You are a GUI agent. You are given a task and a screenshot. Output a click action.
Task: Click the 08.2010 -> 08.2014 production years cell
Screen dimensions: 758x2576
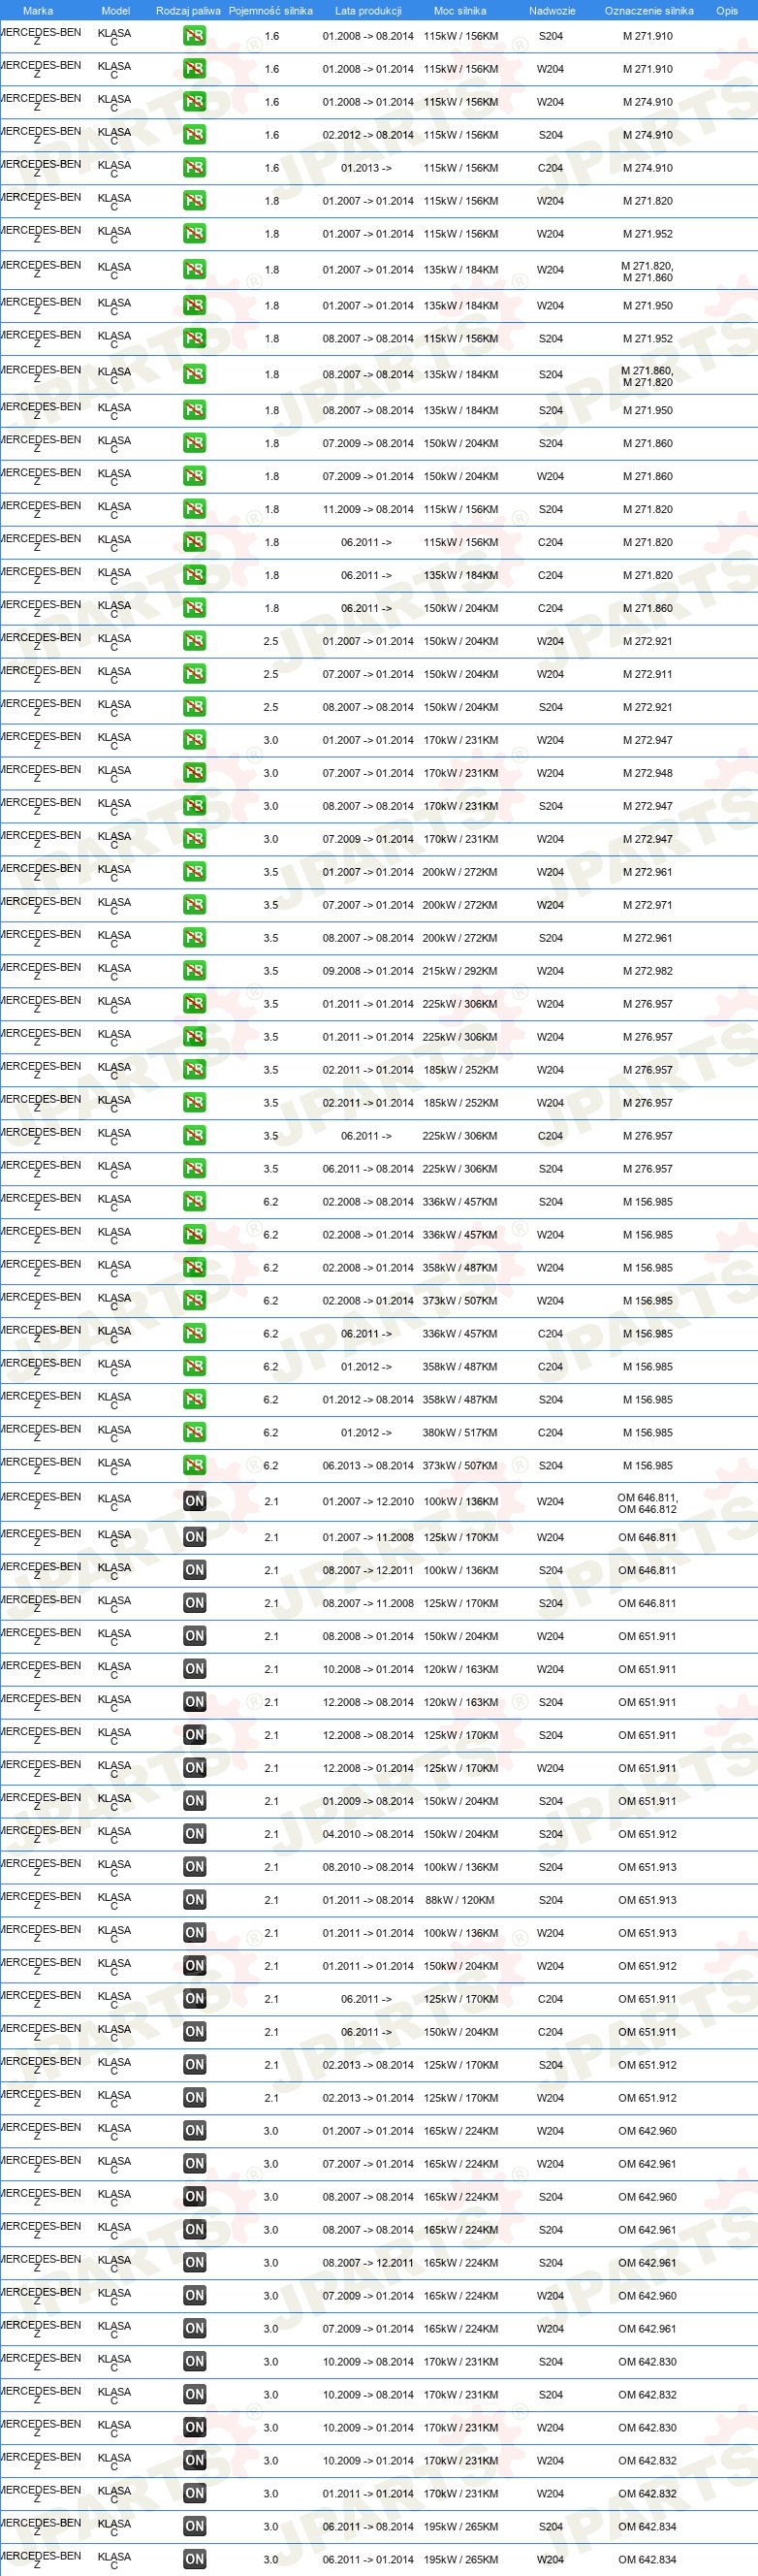click(368, 1867)
